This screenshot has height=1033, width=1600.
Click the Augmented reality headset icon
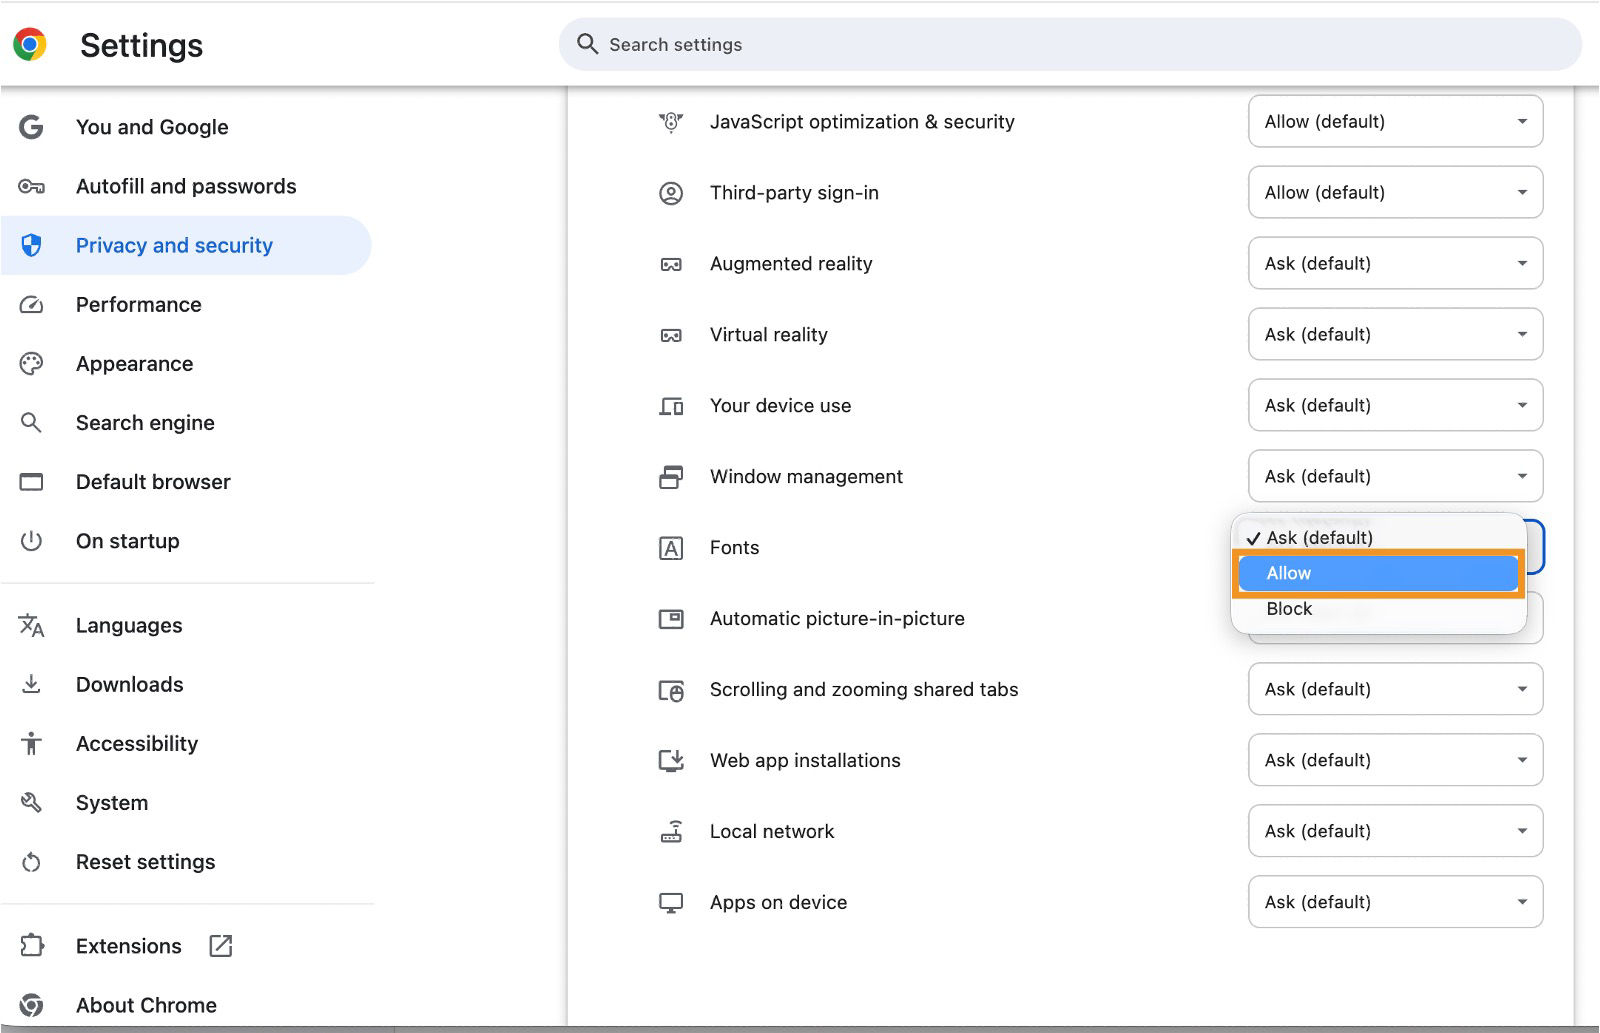click(x=671, y=264)
